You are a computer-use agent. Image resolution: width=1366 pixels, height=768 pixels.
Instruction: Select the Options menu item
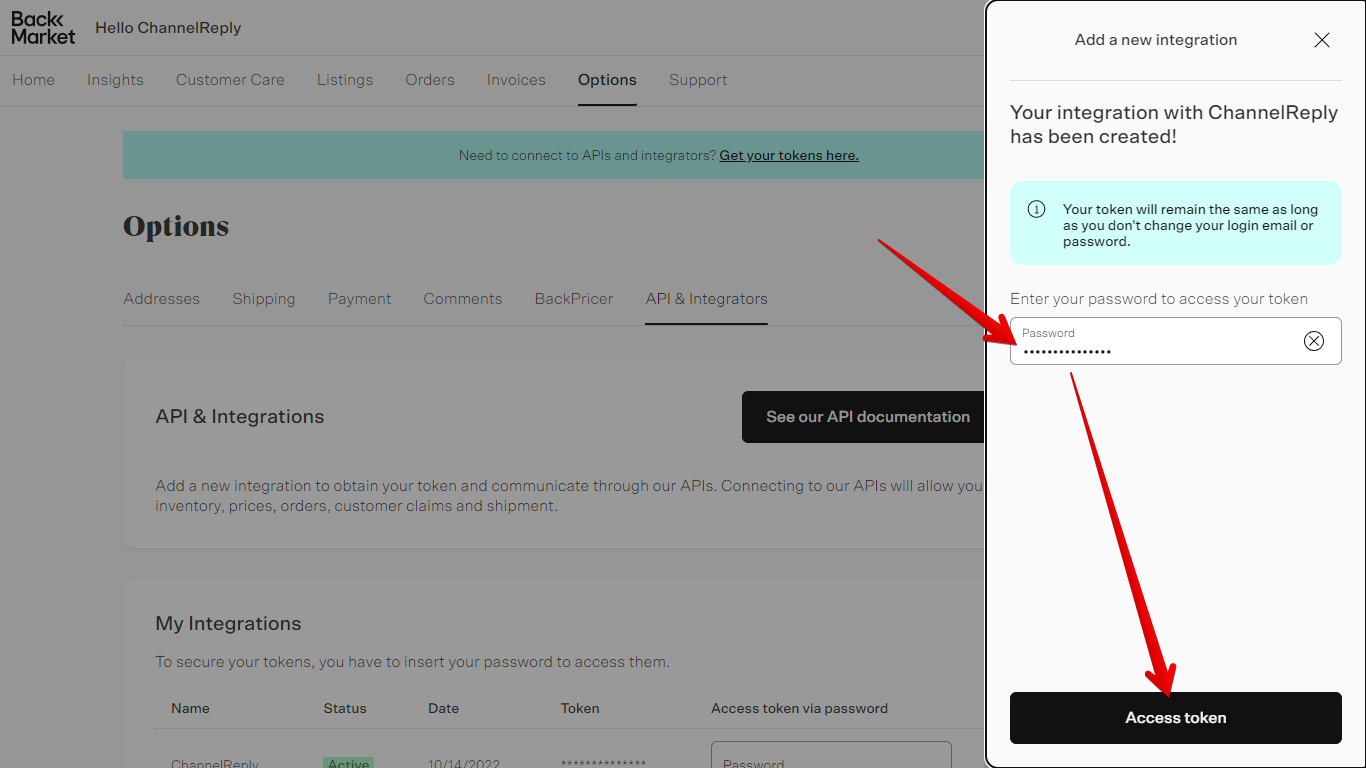607,80
